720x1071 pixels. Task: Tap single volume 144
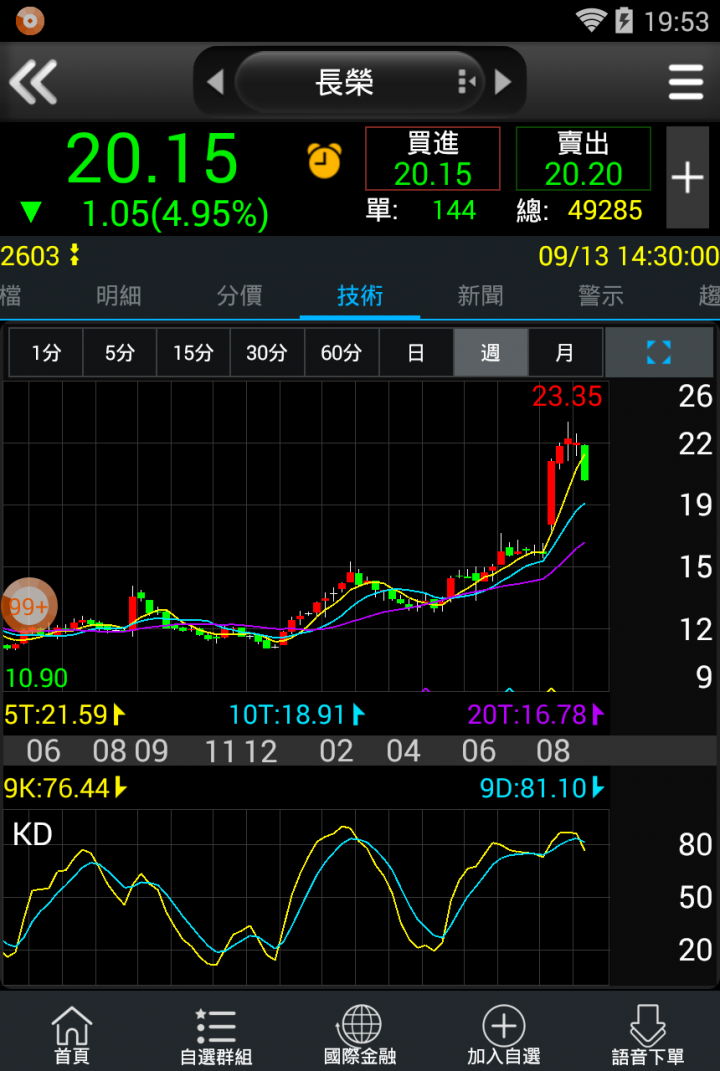tap(454, 210)
